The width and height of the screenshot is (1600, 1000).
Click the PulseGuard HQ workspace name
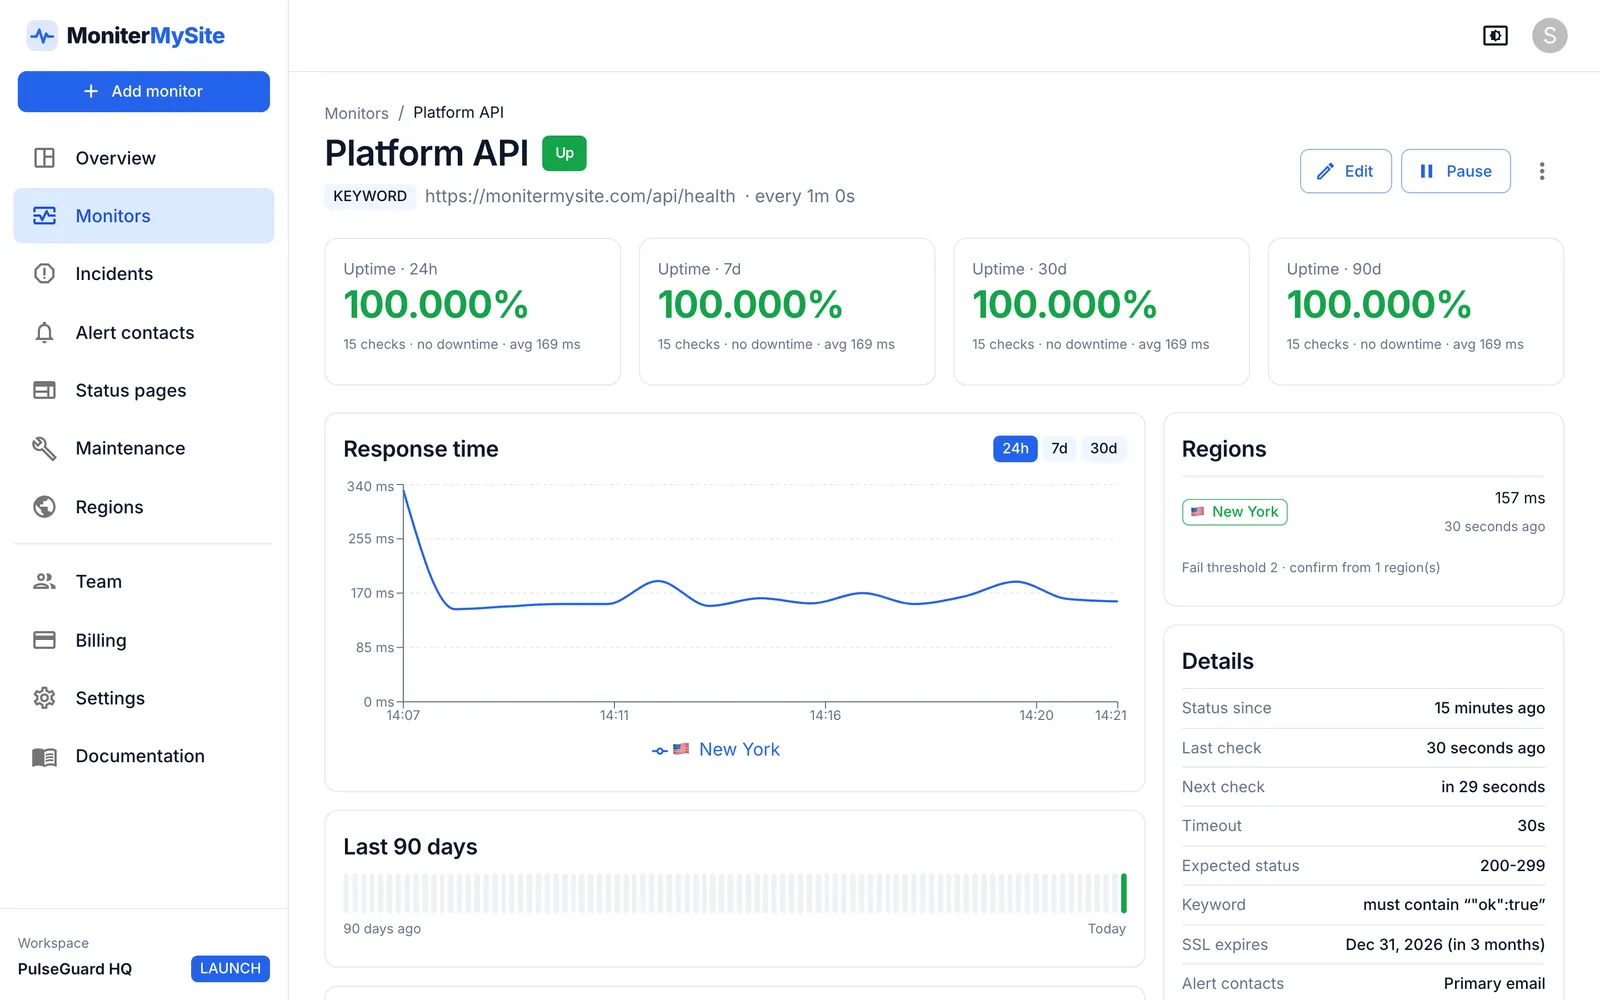click(75, 969)
